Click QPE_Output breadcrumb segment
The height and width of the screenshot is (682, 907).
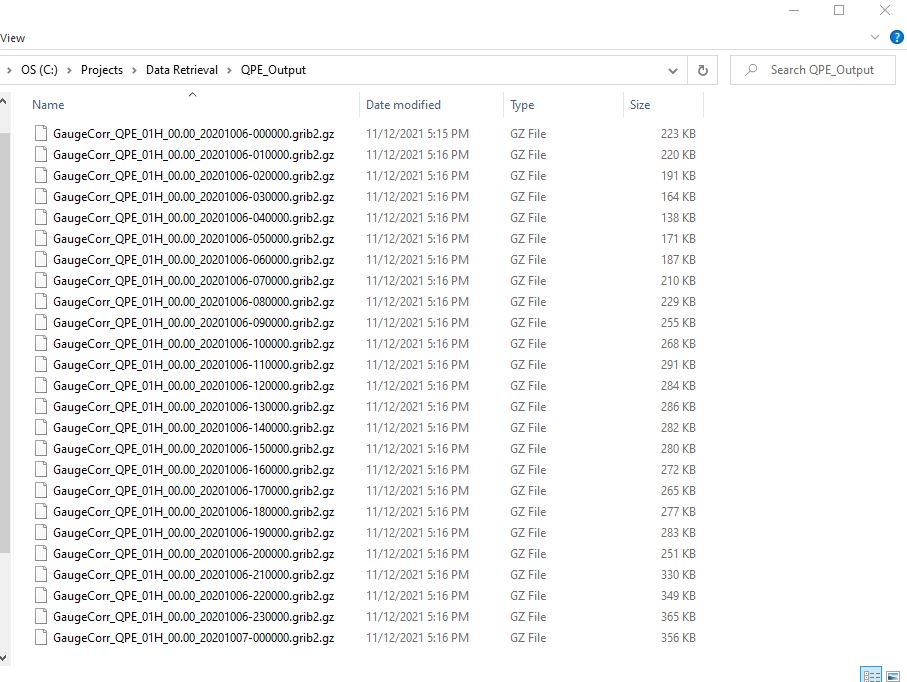tap(273, 70)
